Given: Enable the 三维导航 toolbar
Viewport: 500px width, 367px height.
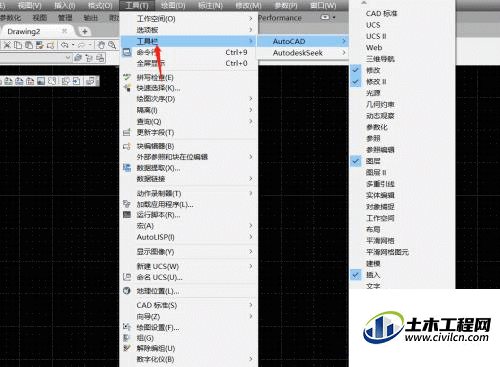Looking at the screenshot, I should [402, 59].
